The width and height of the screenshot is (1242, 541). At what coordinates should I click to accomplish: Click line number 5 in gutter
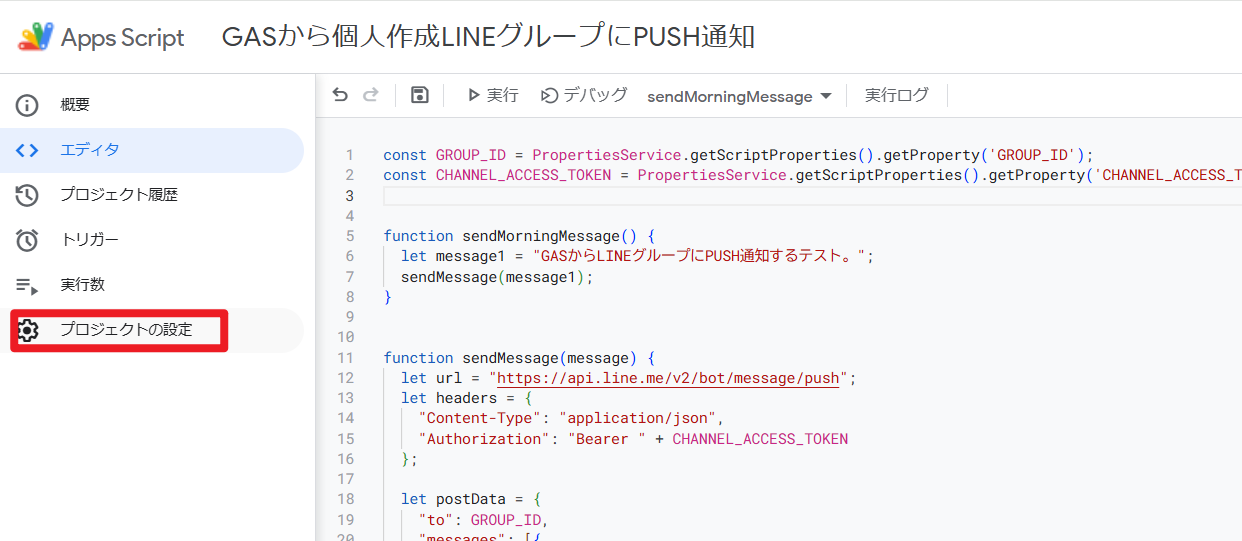350,236
